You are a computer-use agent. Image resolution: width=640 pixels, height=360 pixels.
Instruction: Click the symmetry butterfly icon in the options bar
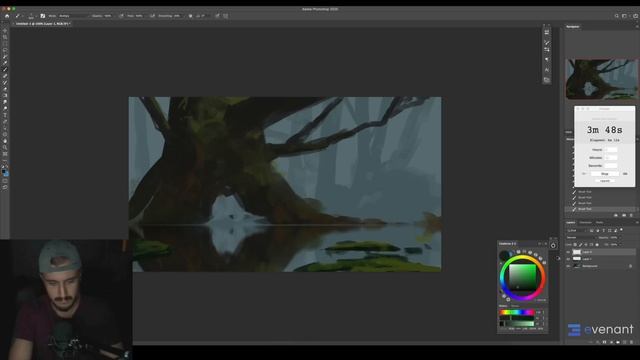[x=226, y=16]
